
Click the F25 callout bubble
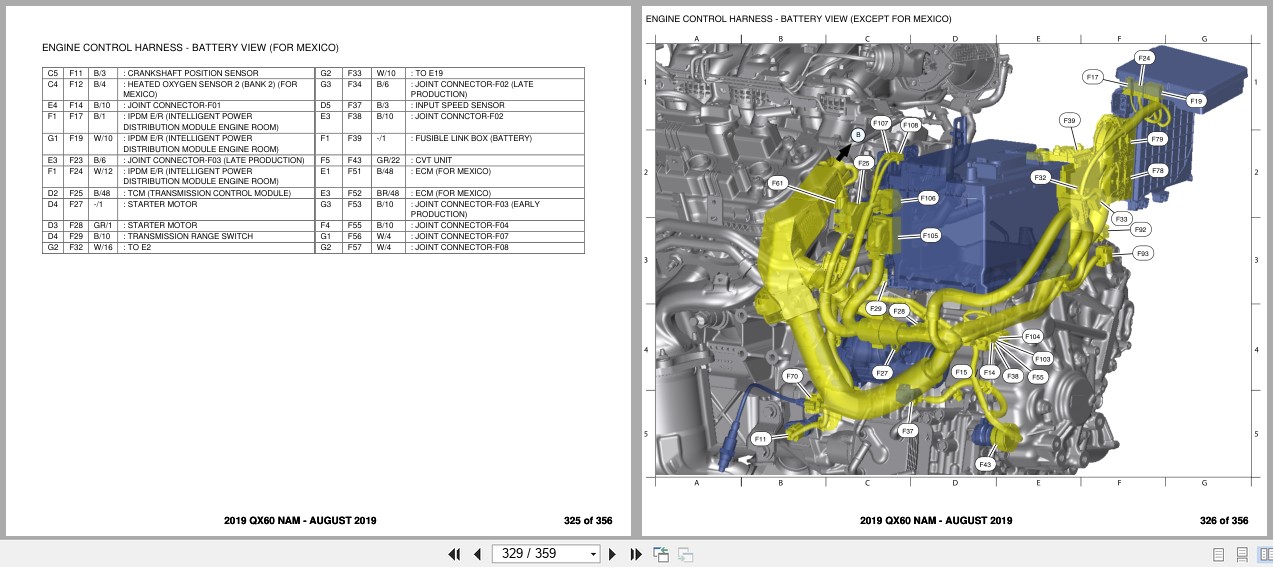(x=864, y=162)
